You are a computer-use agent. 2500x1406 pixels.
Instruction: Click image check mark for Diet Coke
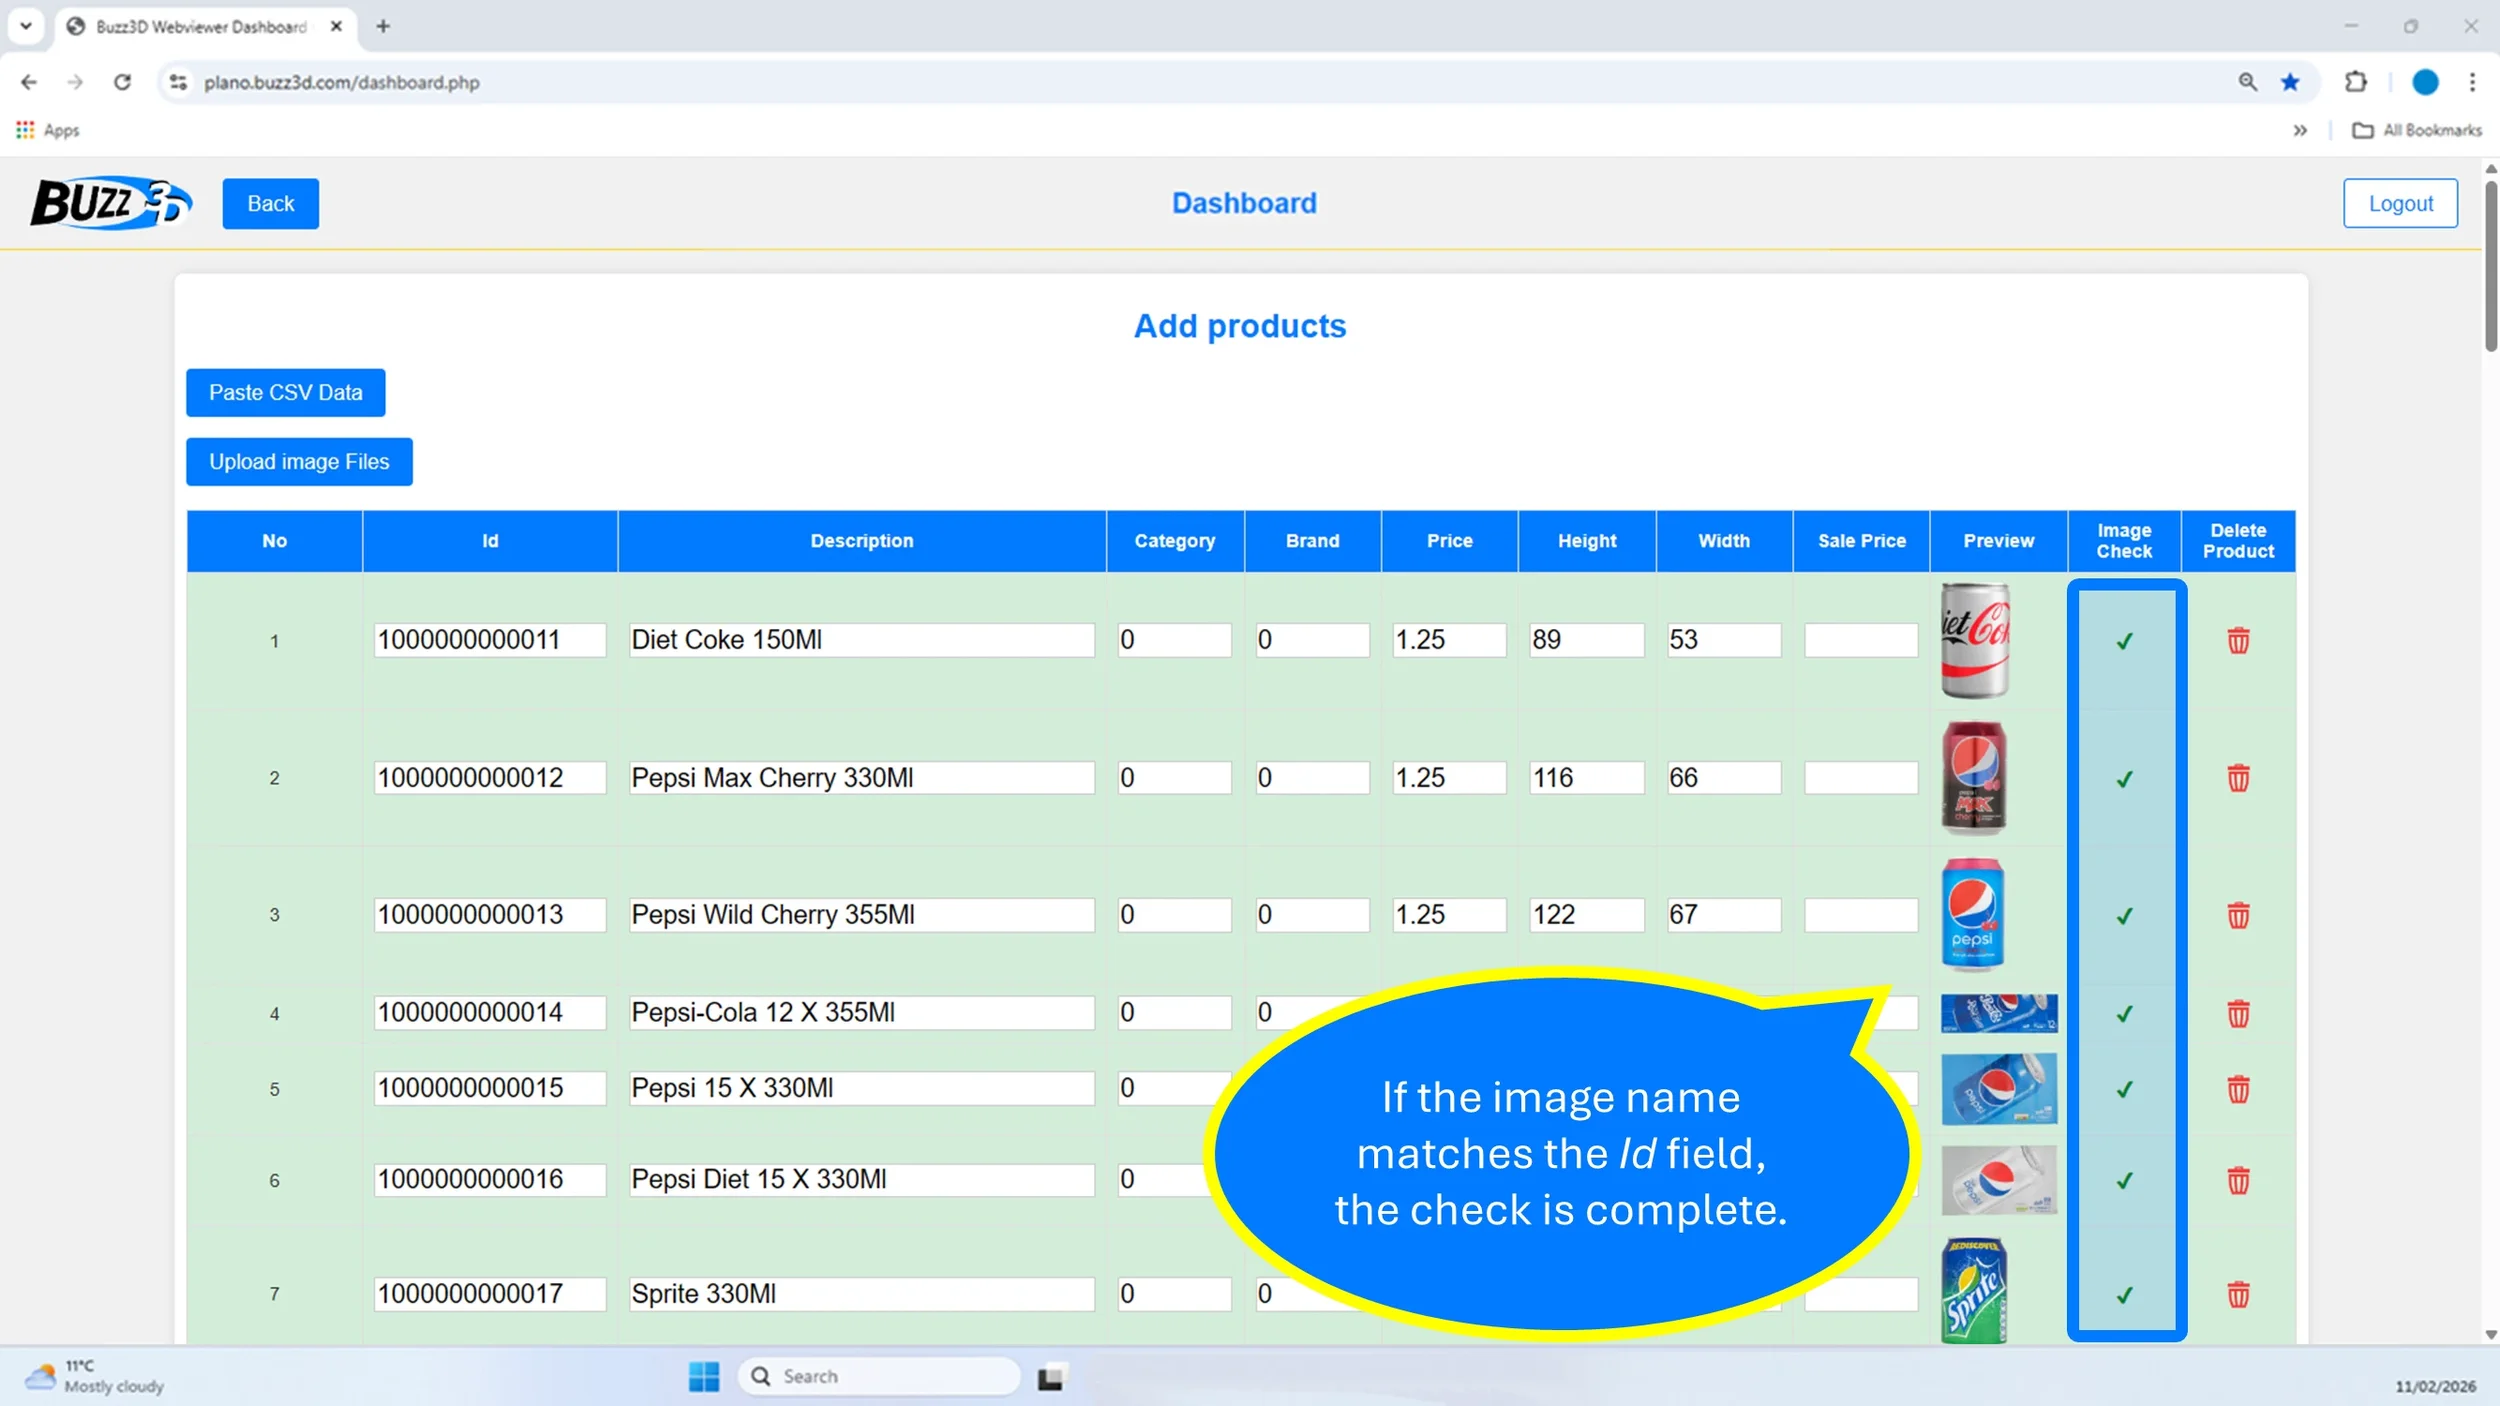click(2124, 641)
